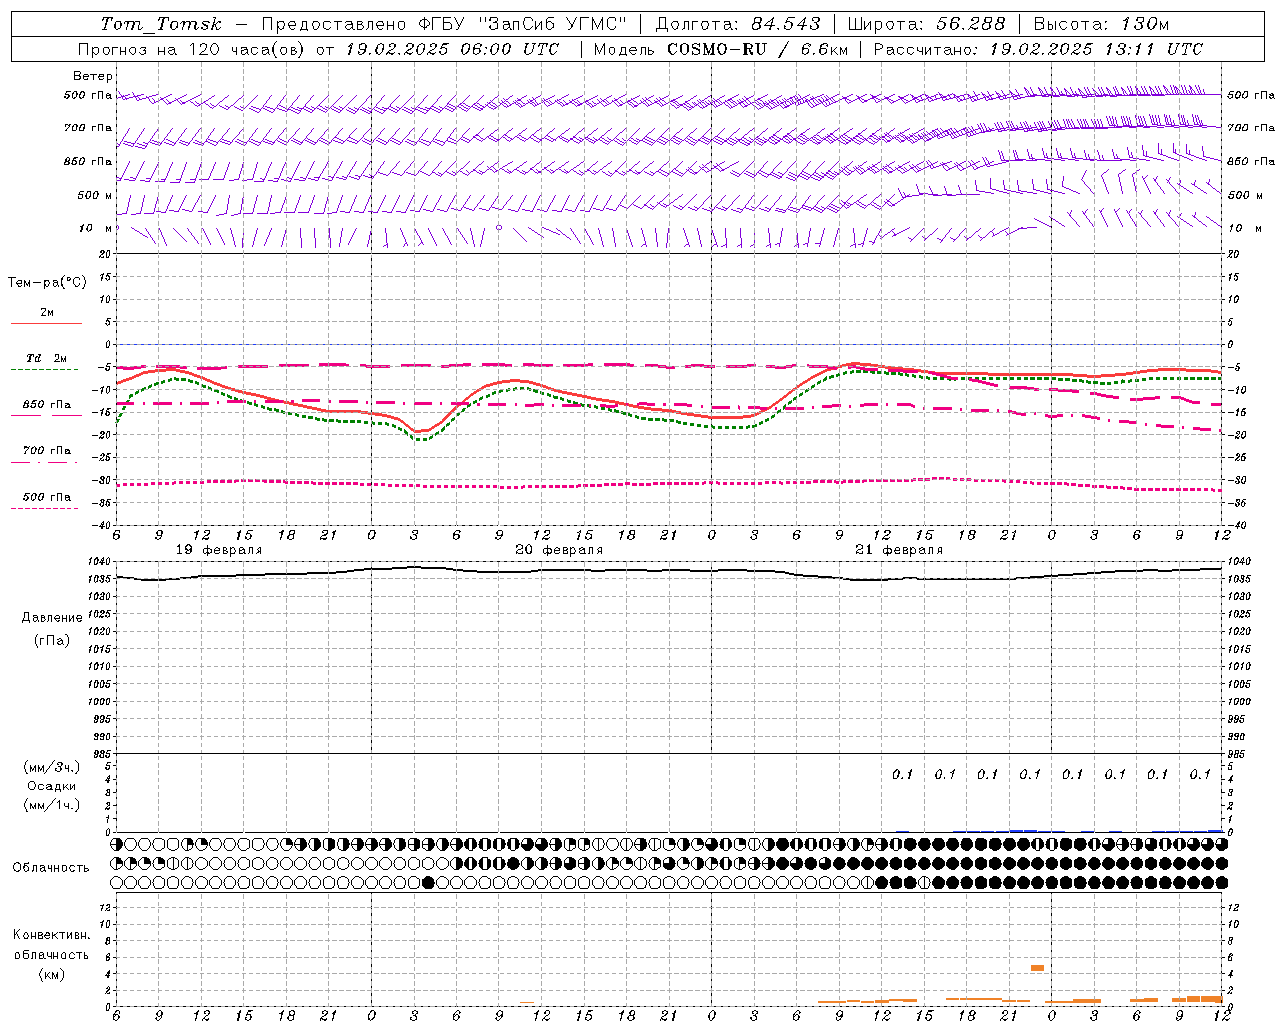Click the (мм/1ч.) precipitation unit label

pyautogui.click(x=52, y=805)
